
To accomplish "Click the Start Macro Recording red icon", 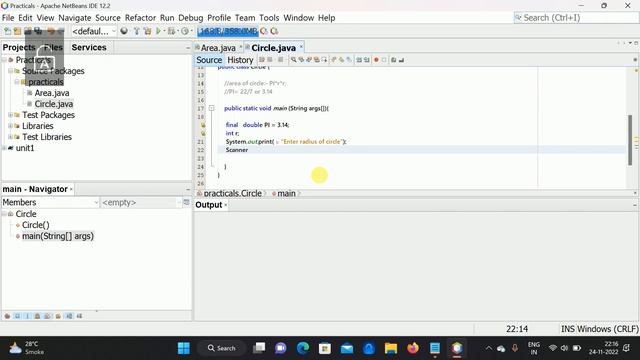I will [x=376, y=60].
